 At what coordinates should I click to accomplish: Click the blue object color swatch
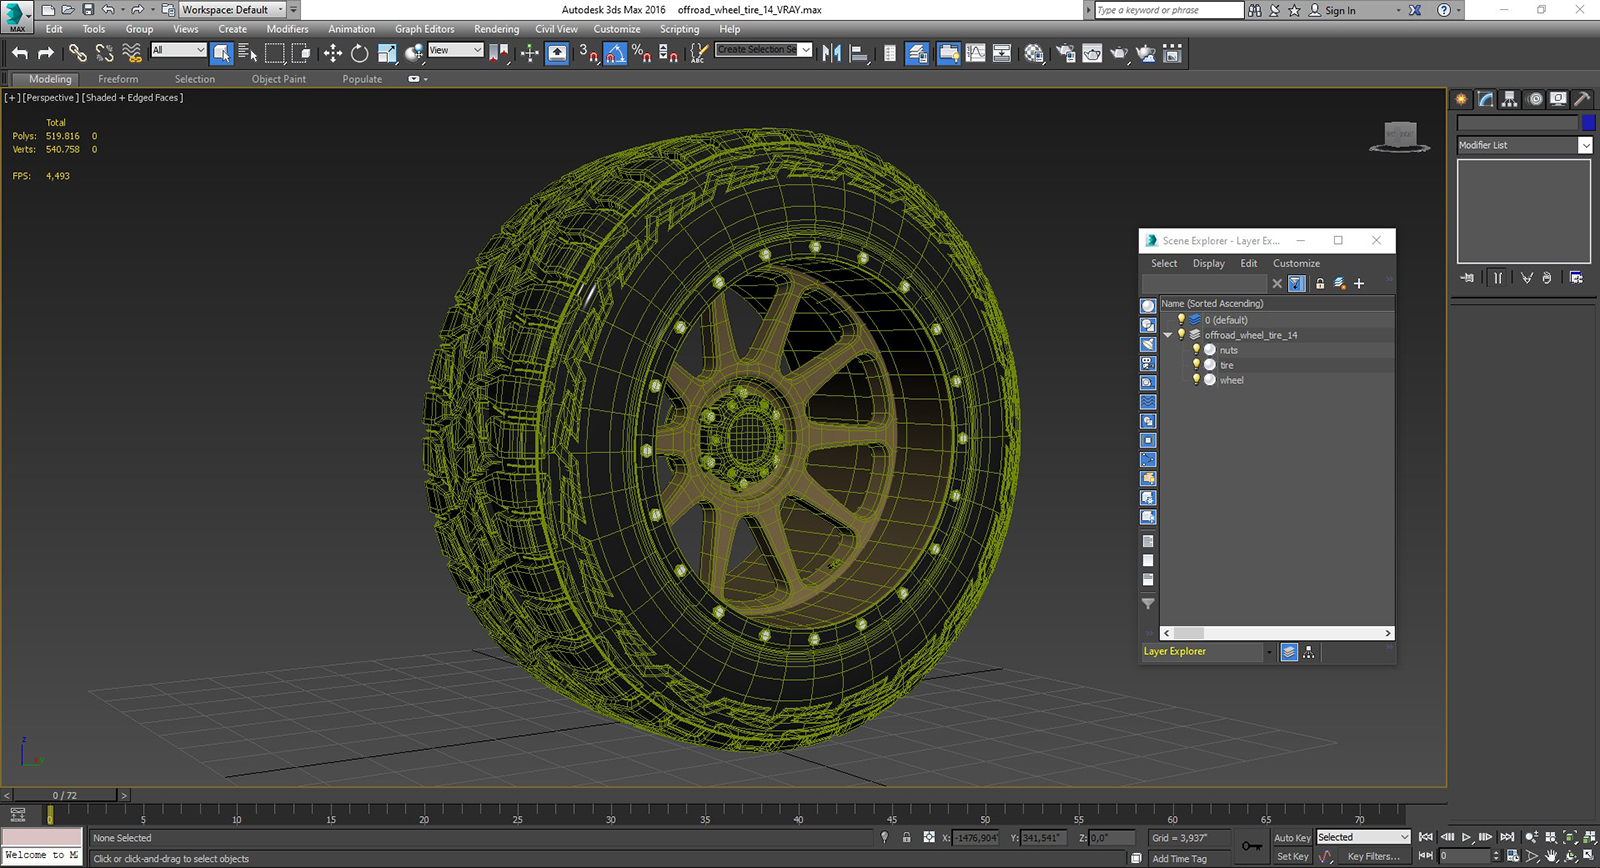click(x=1588, y=123)
